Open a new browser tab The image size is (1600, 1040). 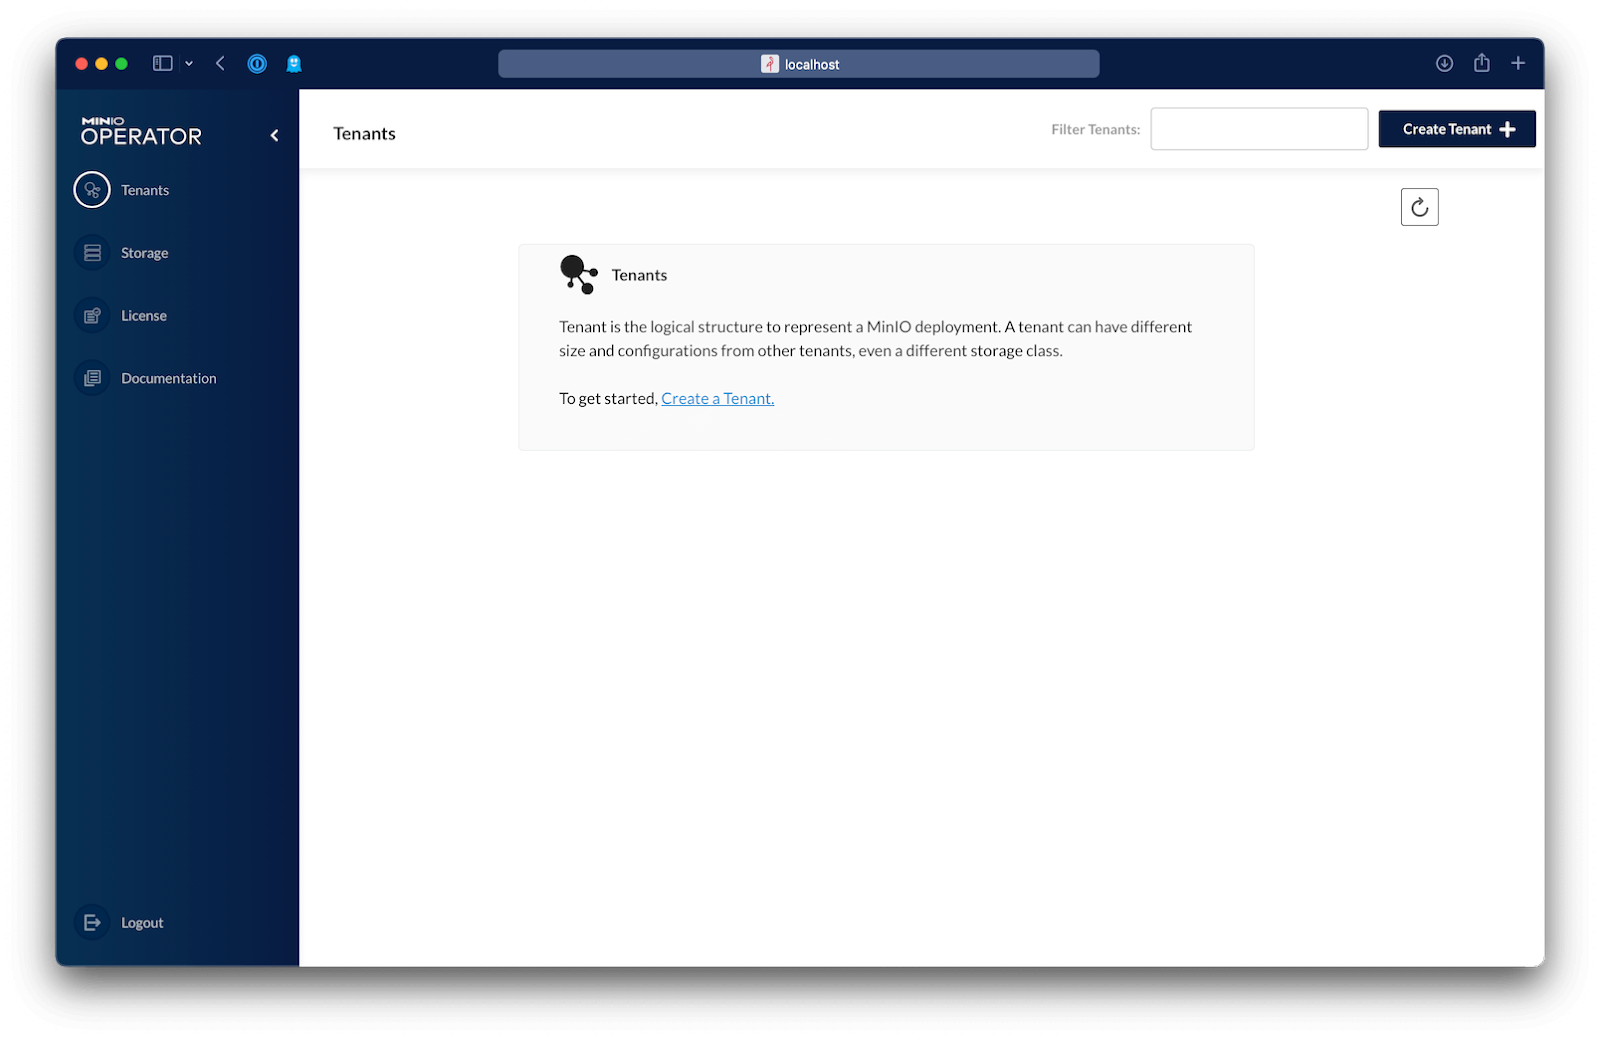pos(1518,64)
